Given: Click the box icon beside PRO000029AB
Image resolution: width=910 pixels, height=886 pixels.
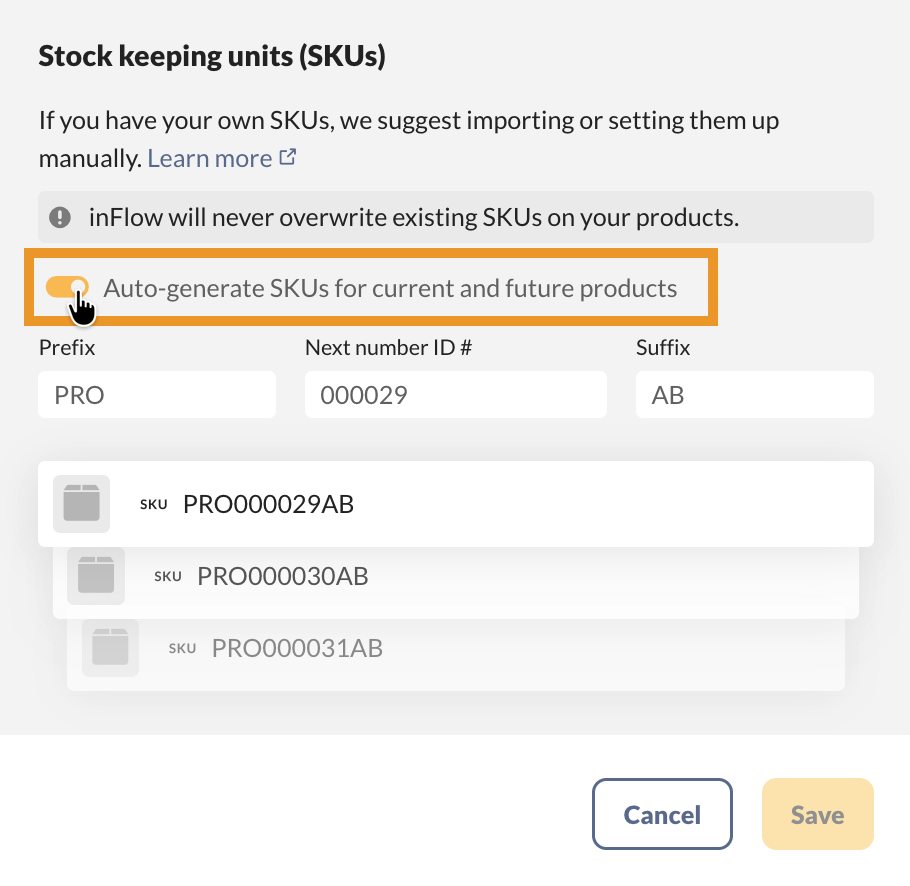Looking at the screenshot, I should [x=81, y=503].
